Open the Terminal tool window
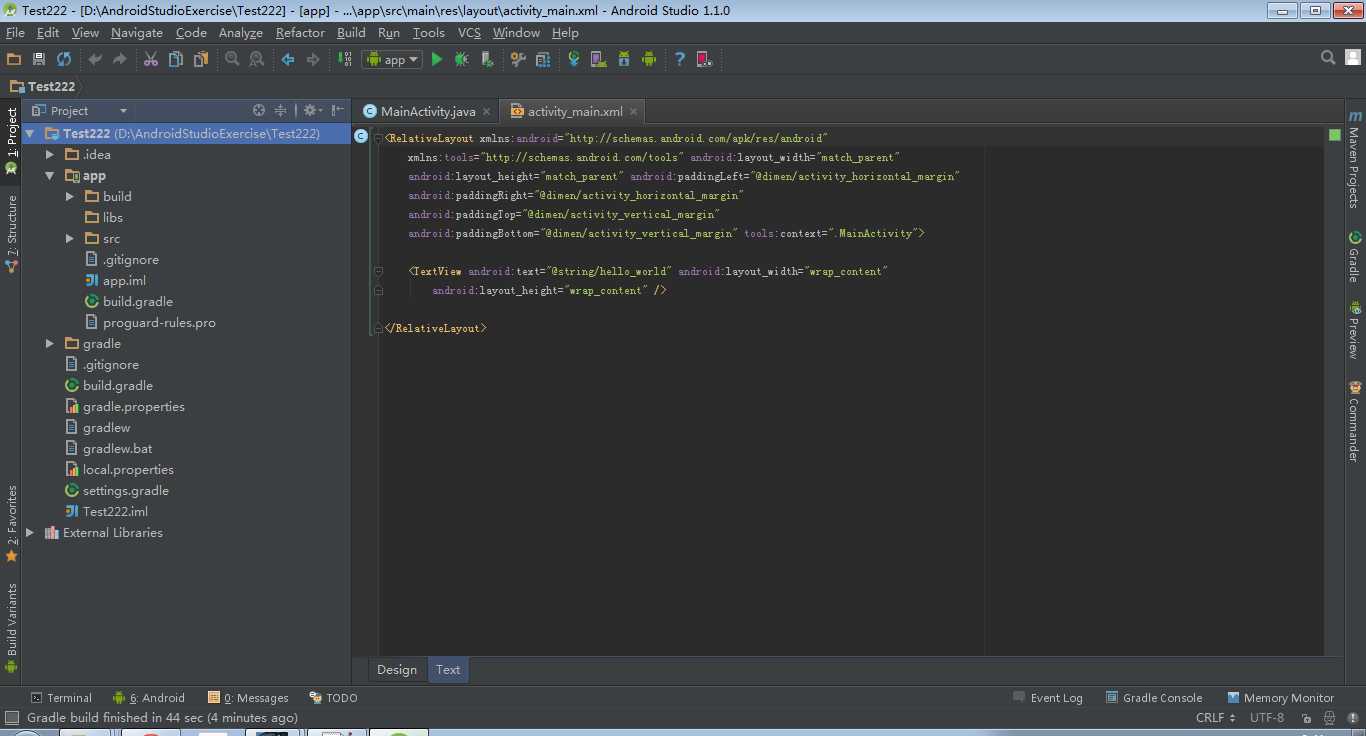This screenshot has height=736, width=1366. pyautogui.click(x=61, y=697)
